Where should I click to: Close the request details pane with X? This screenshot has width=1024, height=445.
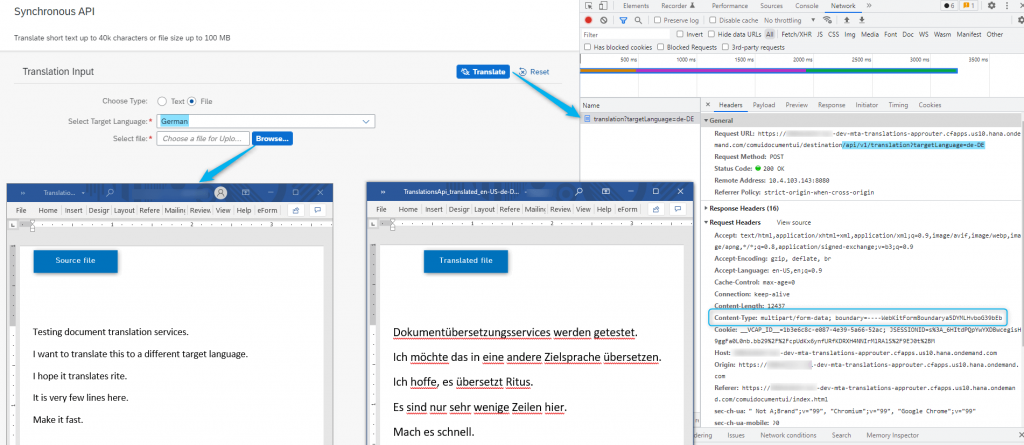[708, 105]
